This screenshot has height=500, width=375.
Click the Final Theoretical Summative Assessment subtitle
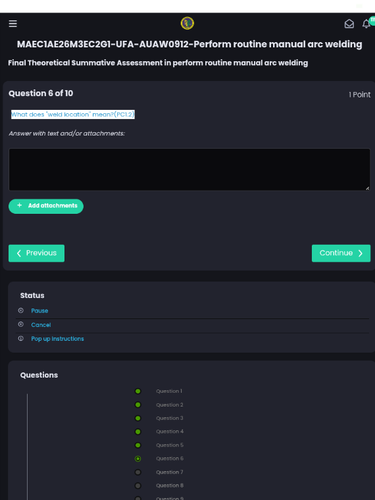click(x=158, y=63)
